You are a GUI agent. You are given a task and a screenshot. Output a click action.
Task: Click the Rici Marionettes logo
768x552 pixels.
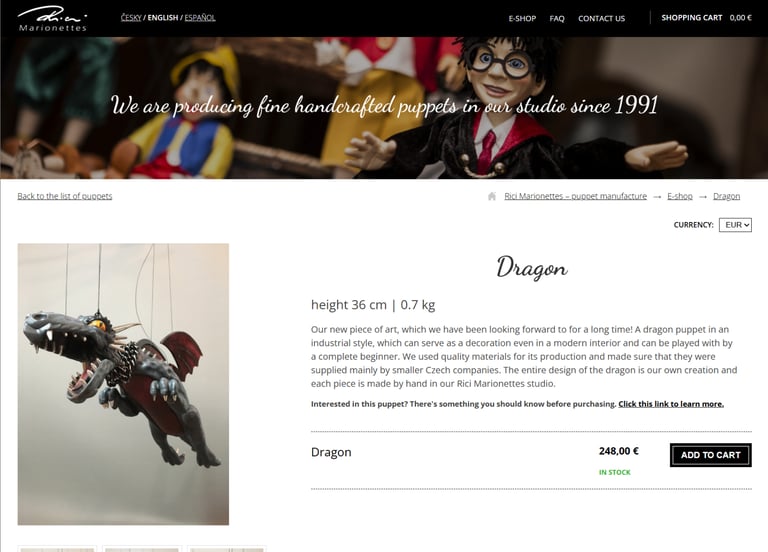52,19
